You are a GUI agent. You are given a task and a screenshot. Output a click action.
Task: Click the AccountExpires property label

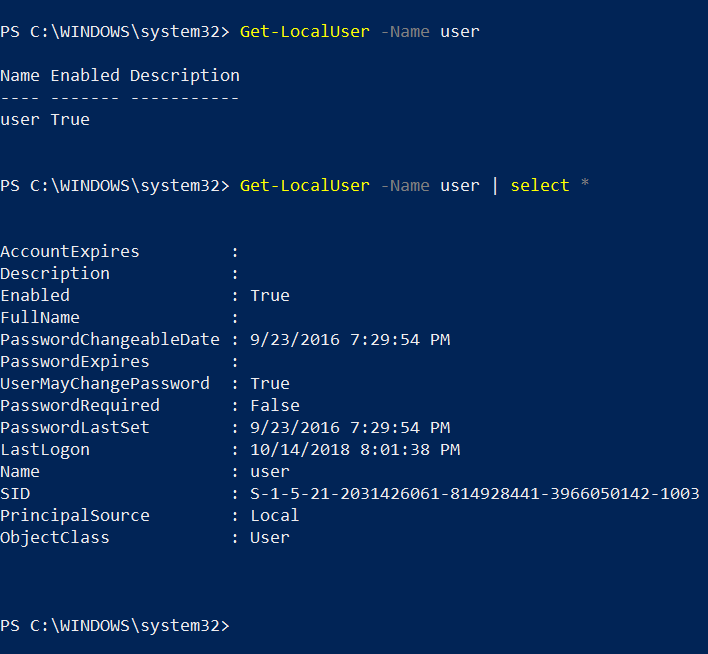[70, 252]
